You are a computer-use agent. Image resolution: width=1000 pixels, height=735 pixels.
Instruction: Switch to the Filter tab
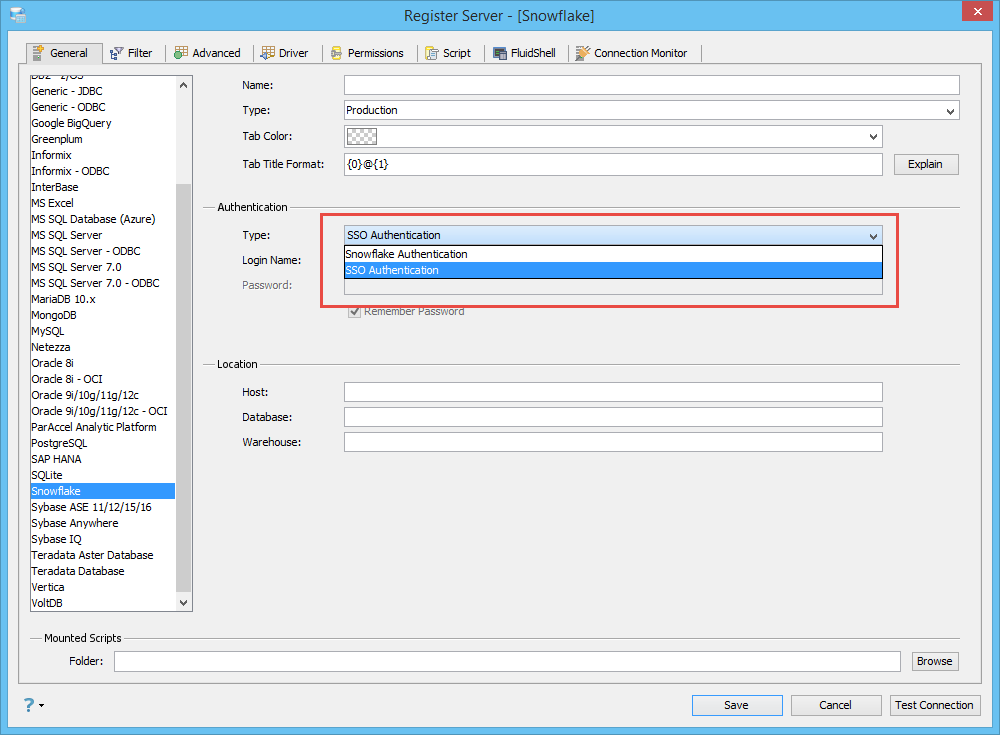[131, 54]
